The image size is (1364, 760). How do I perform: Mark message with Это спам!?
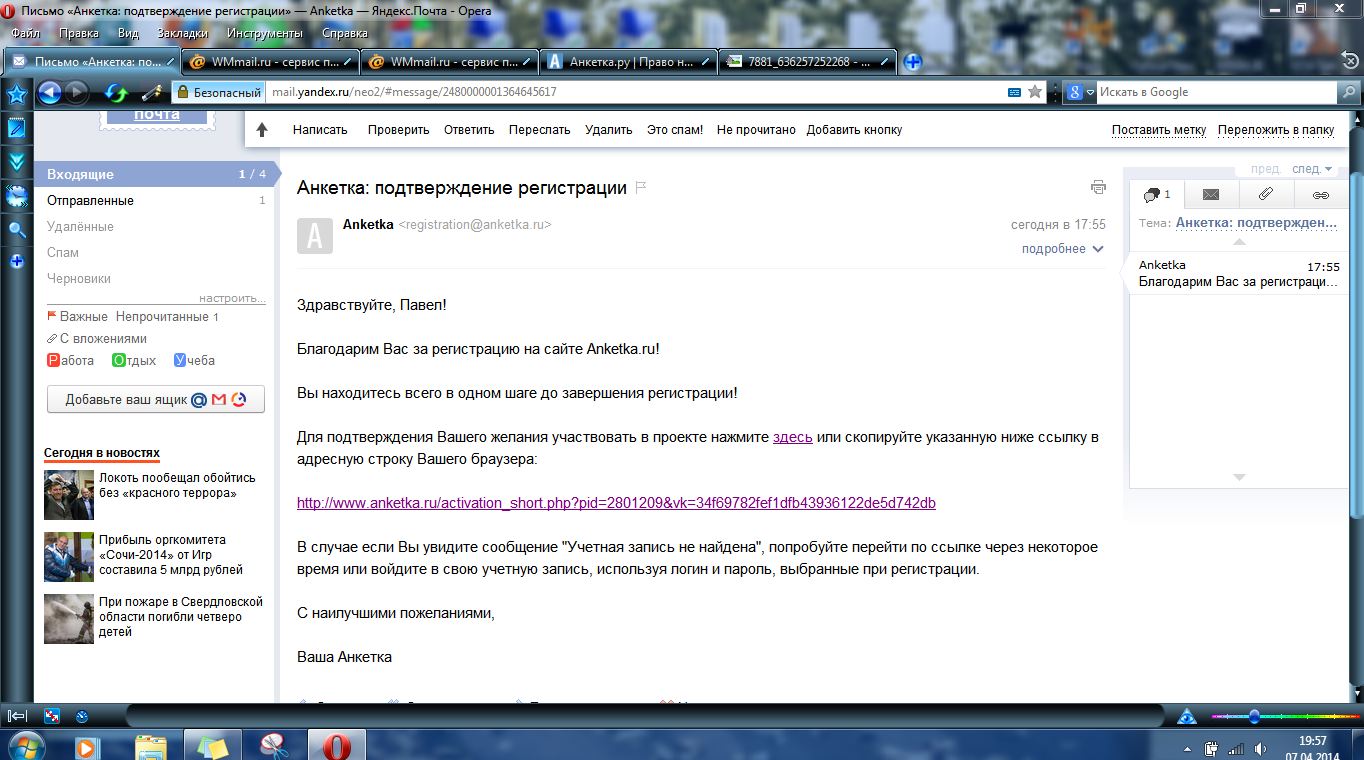click(675, 130)
